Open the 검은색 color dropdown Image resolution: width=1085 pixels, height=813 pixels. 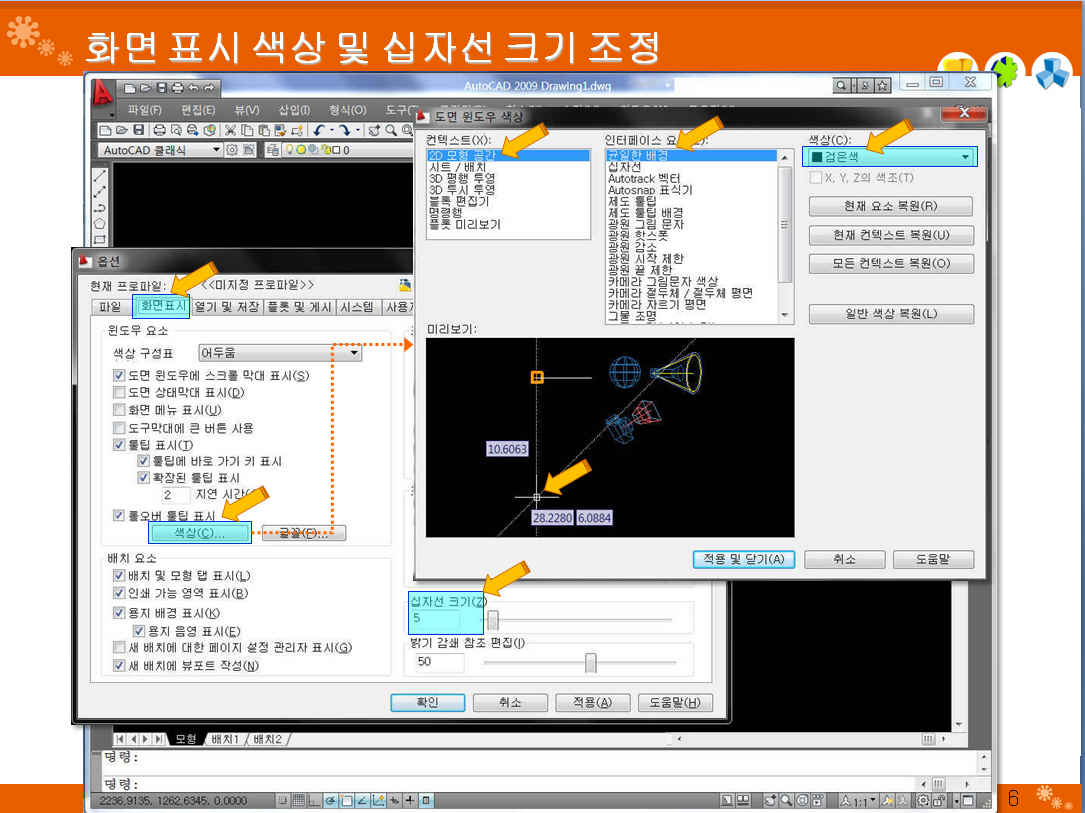965,157
